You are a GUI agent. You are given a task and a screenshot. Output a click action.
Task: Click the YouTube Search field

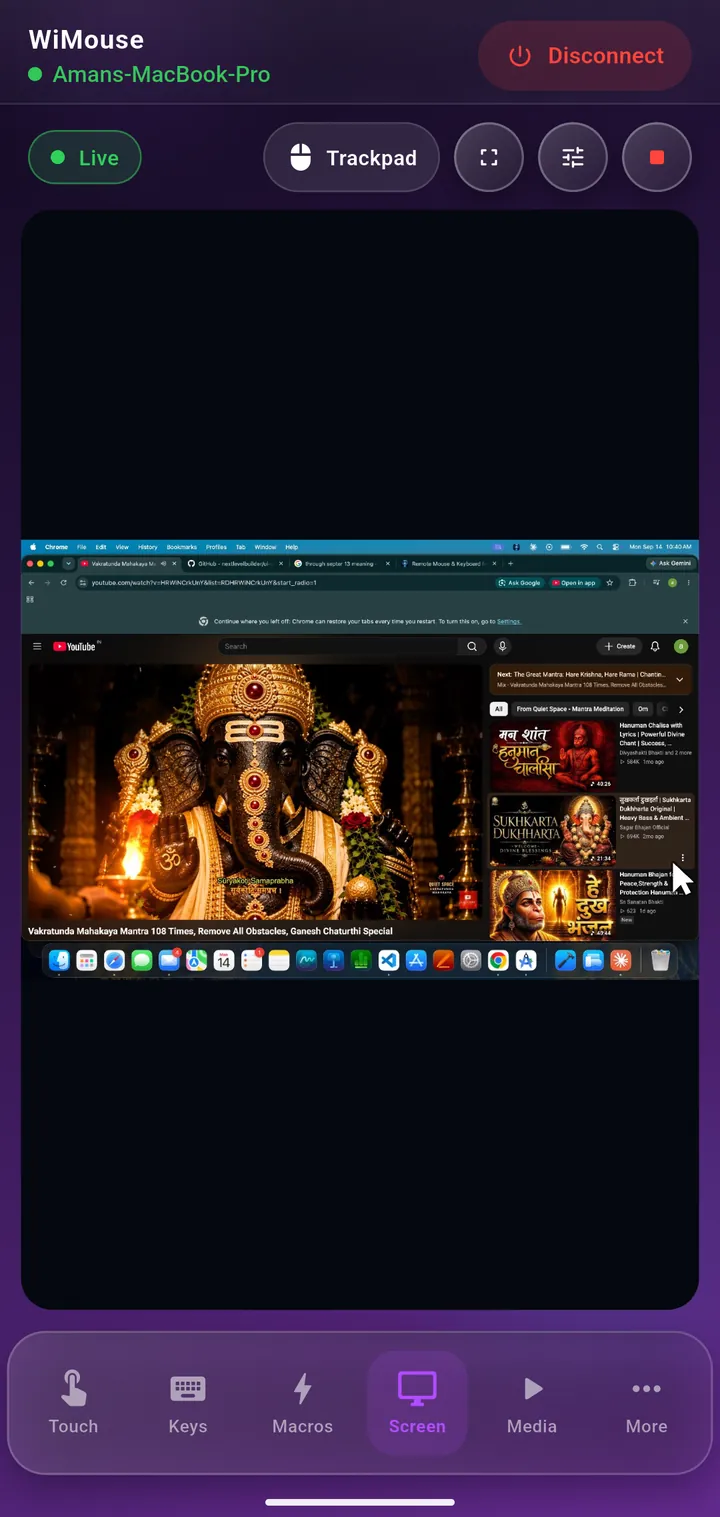[x=338, y=647]
